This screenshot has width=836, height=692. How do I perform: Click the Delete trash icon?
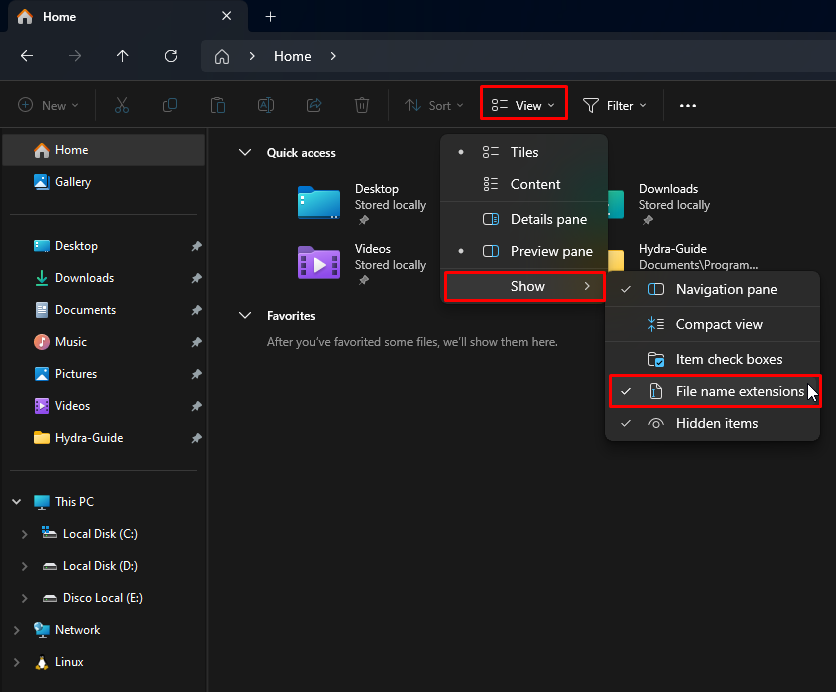point(361,105)
